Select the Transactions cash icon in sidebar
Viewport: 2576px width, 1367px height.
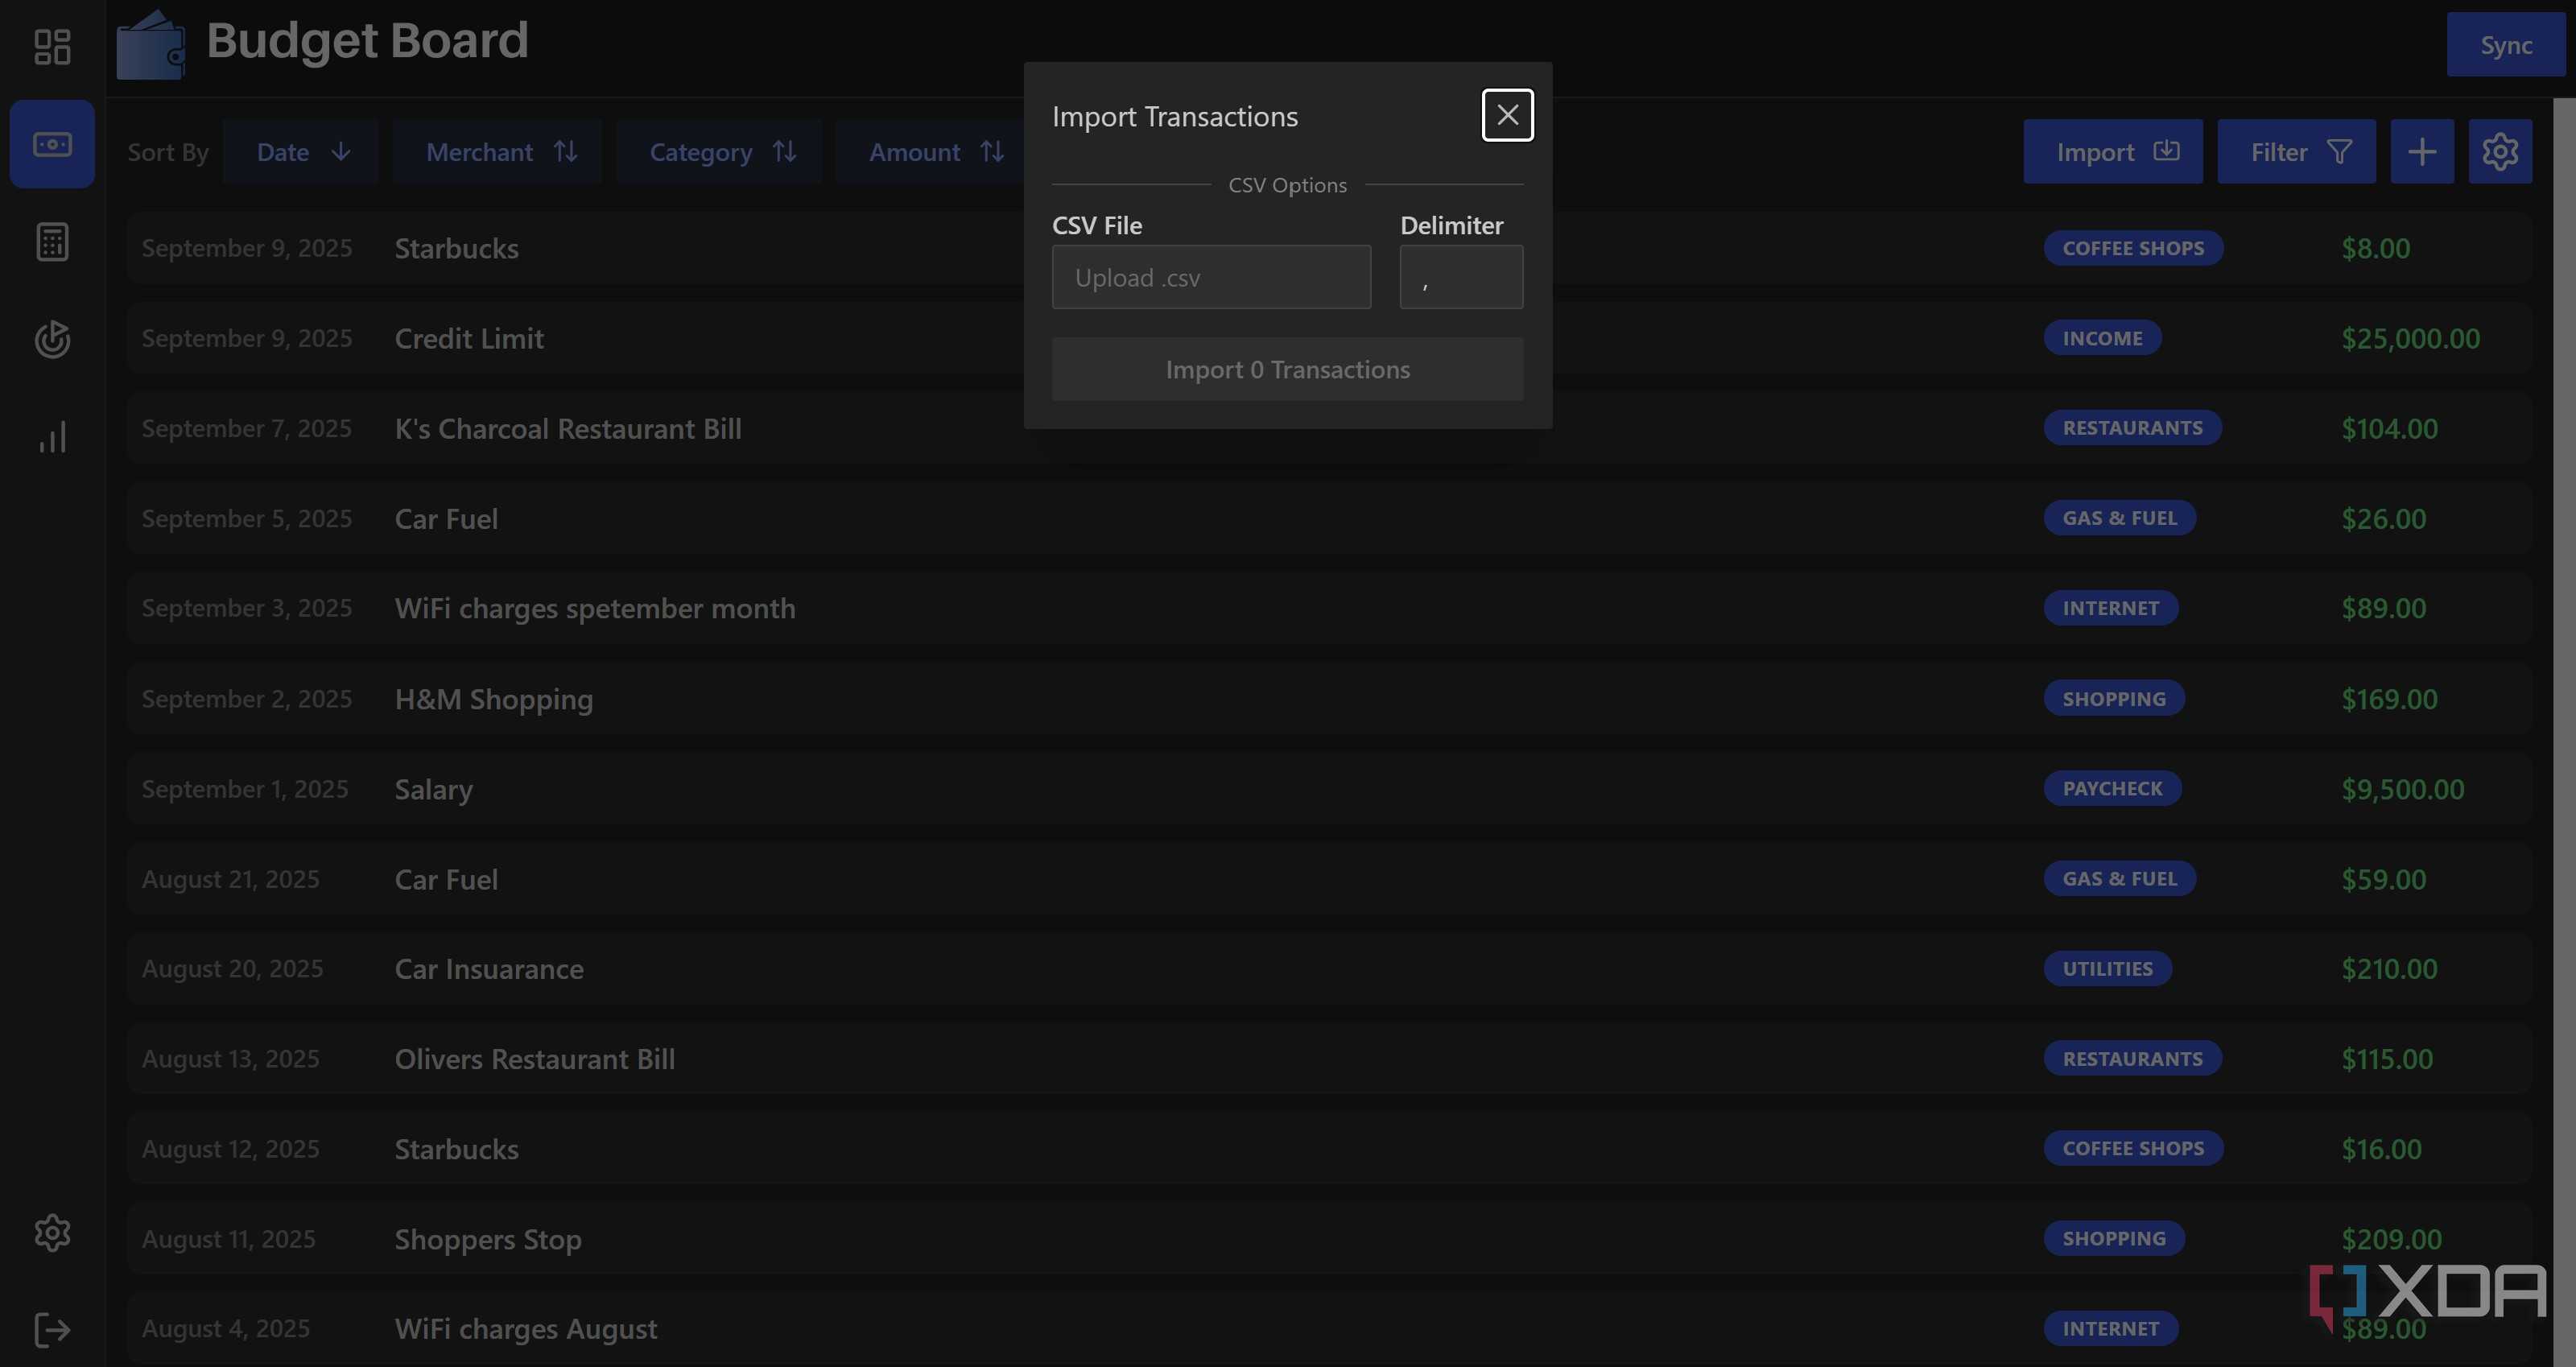[52, 144]
